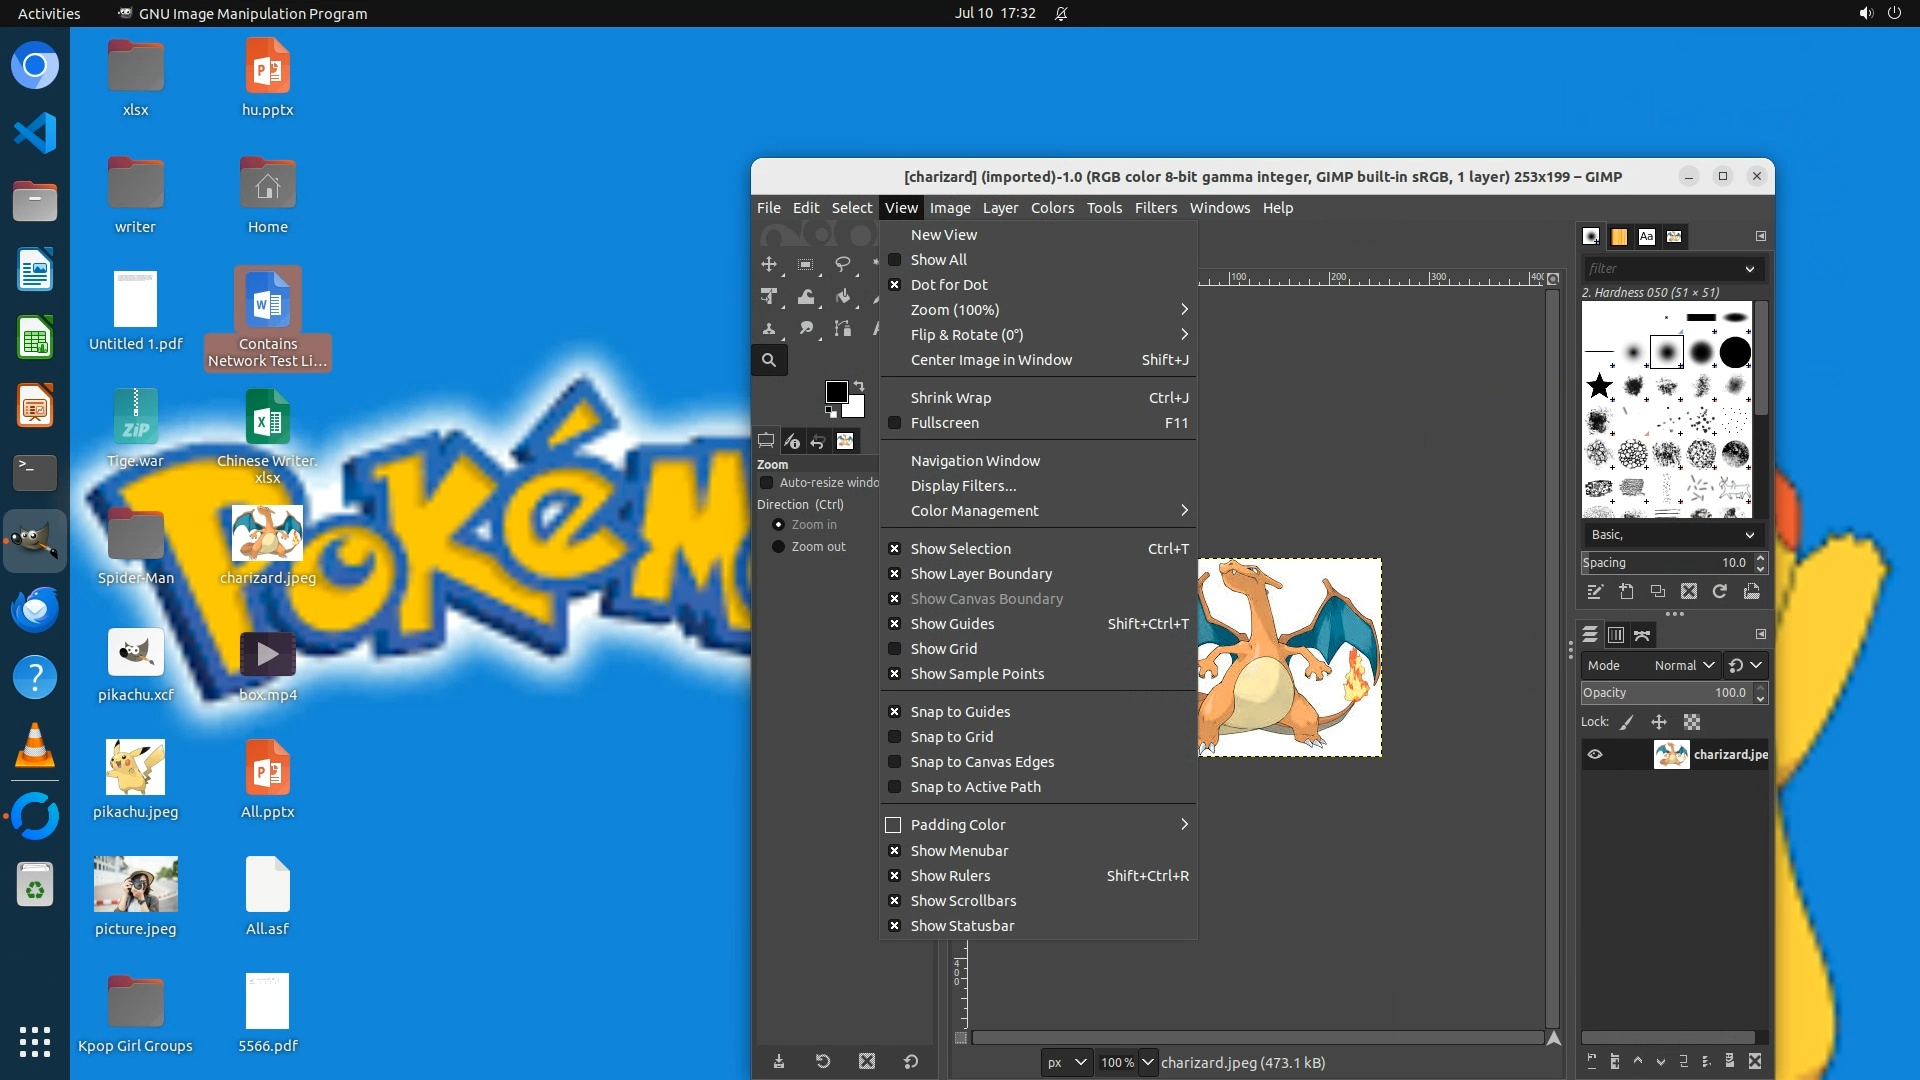Enable Show Grid in View menu

(943, 649)
